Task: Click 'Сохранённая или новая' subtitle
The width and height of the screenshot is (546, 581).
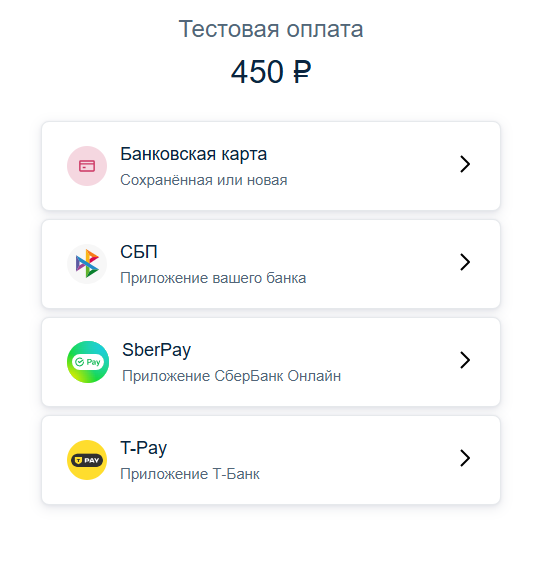Action: pos(204,180)
